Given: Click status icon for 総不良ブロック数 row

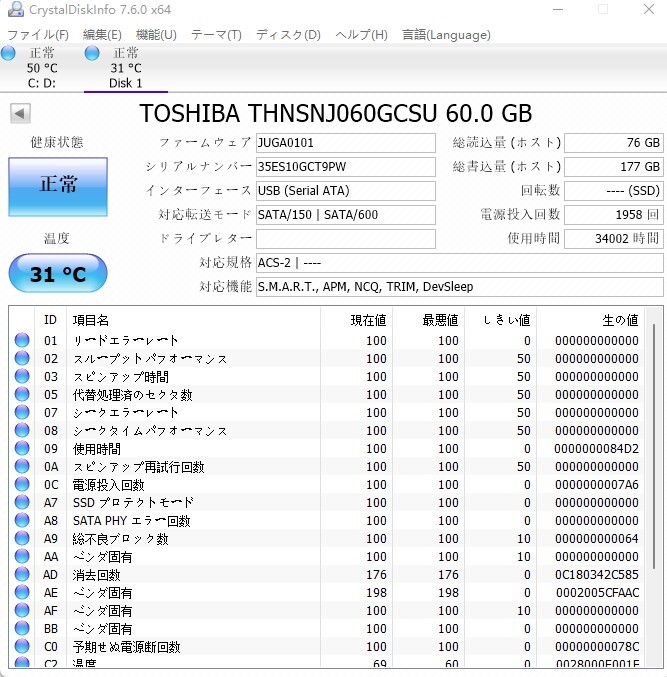Looking at the screenshot, I should coord(22,539).
